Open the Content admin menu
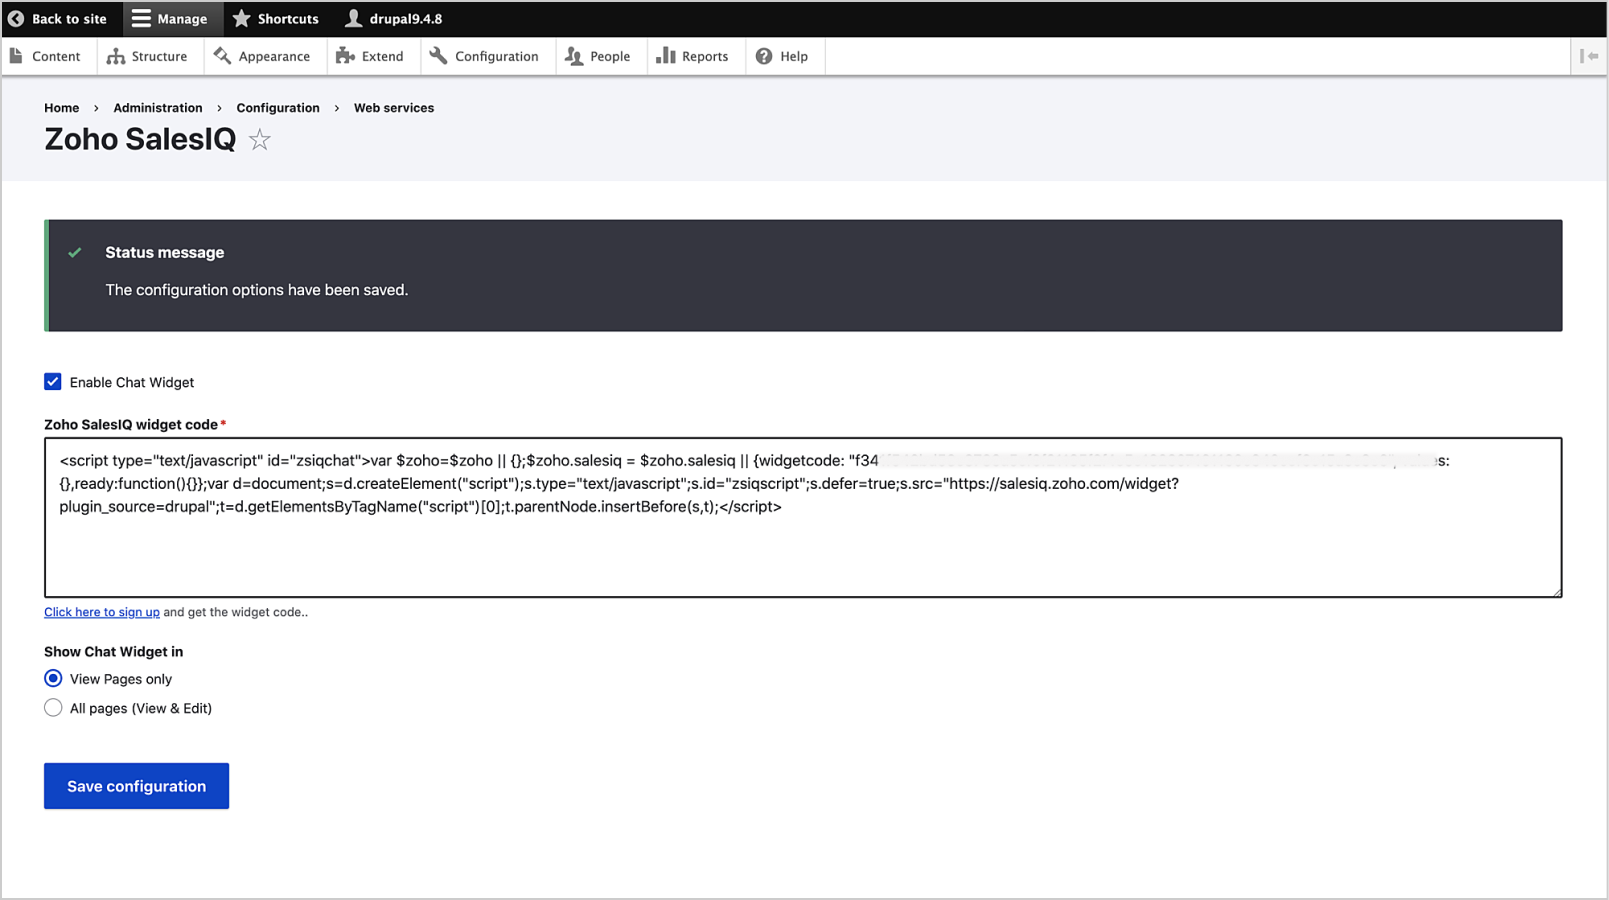The width and height of the screenshot is (1609, 900). click(x=45, y=56)
